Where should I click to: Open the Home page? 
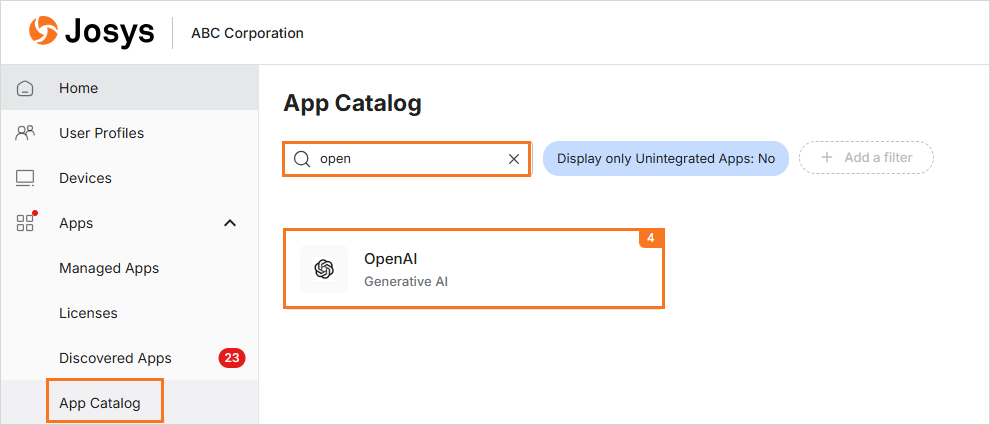pos(129,88)
